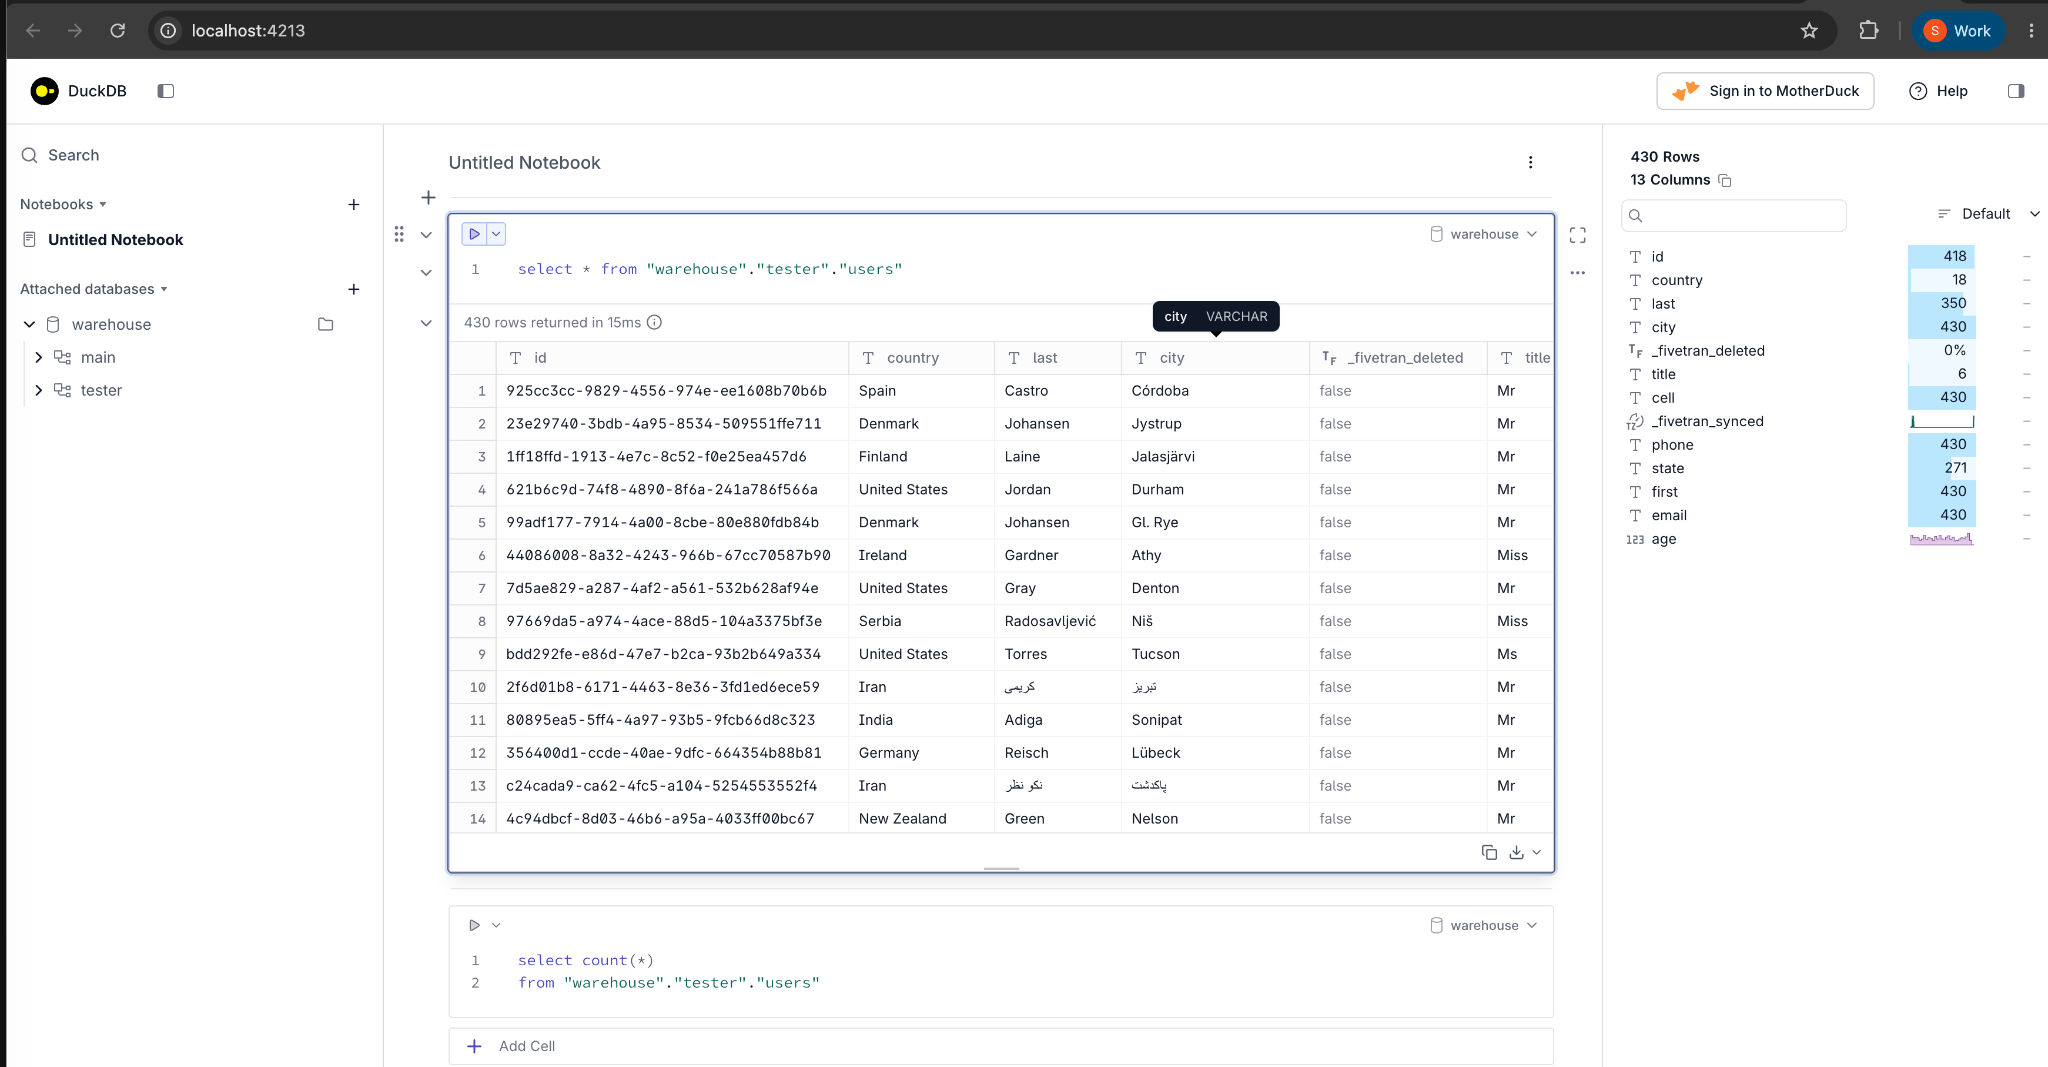Viewport: 2048px width, 1067px height.
Task: Open run options dropdown in second cell
Action: pyautogui.click(x=496, y=925)
